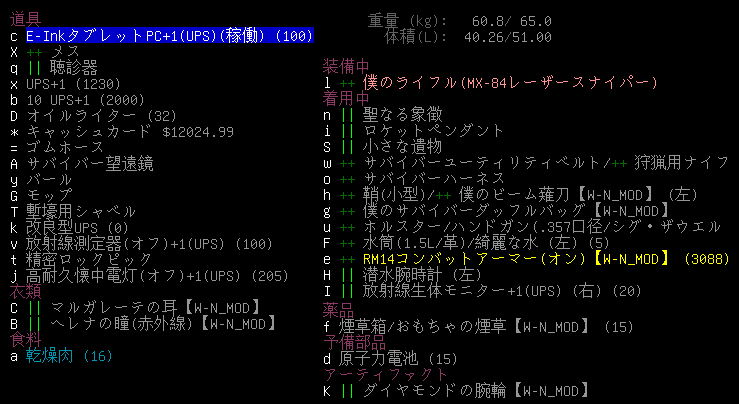Click the || marker beside 潜水腕時計
The height and width of the screenshot is (404, 739).
[x=348, y=275]
